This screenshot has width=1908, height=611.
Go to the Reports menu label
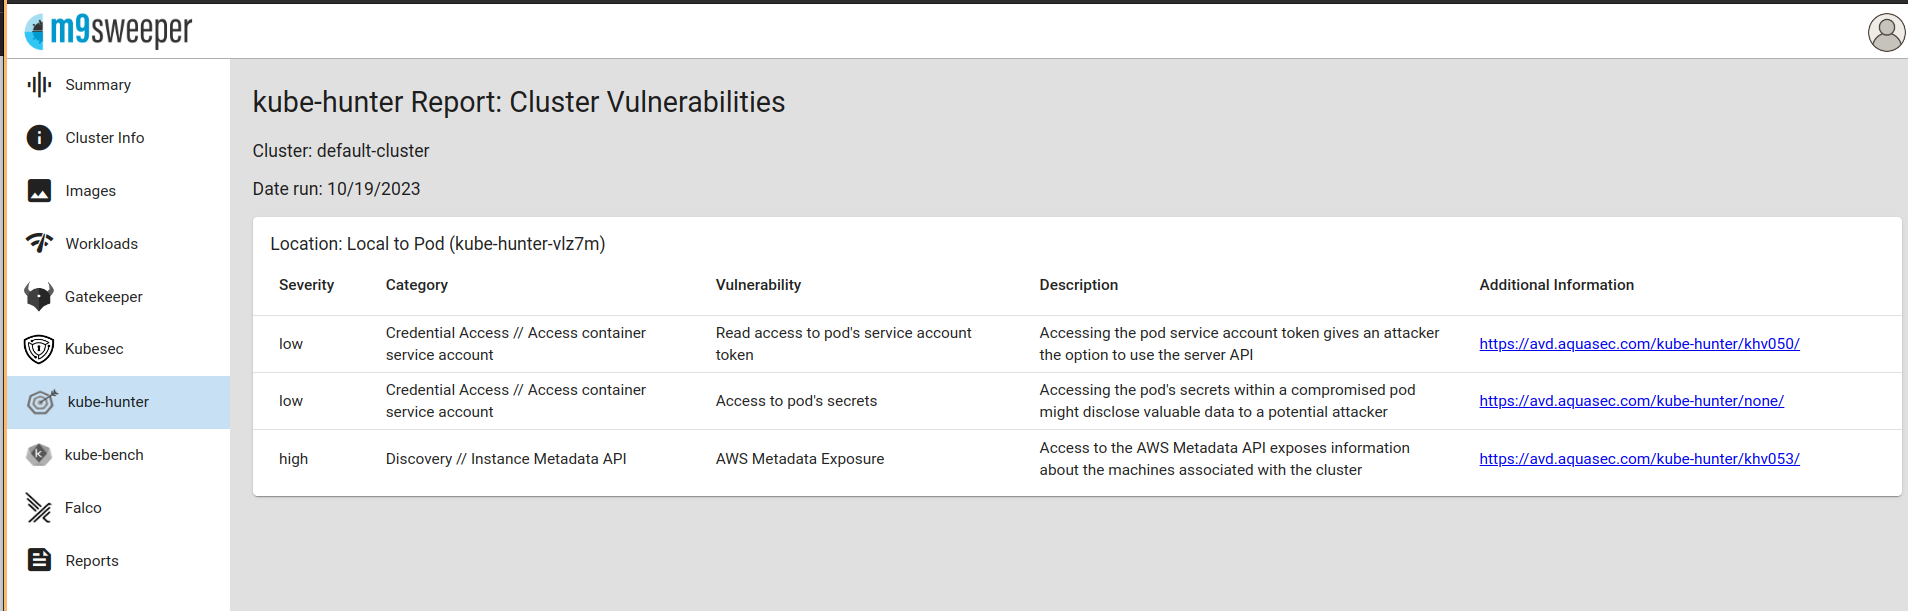click(x=92, y=561)
